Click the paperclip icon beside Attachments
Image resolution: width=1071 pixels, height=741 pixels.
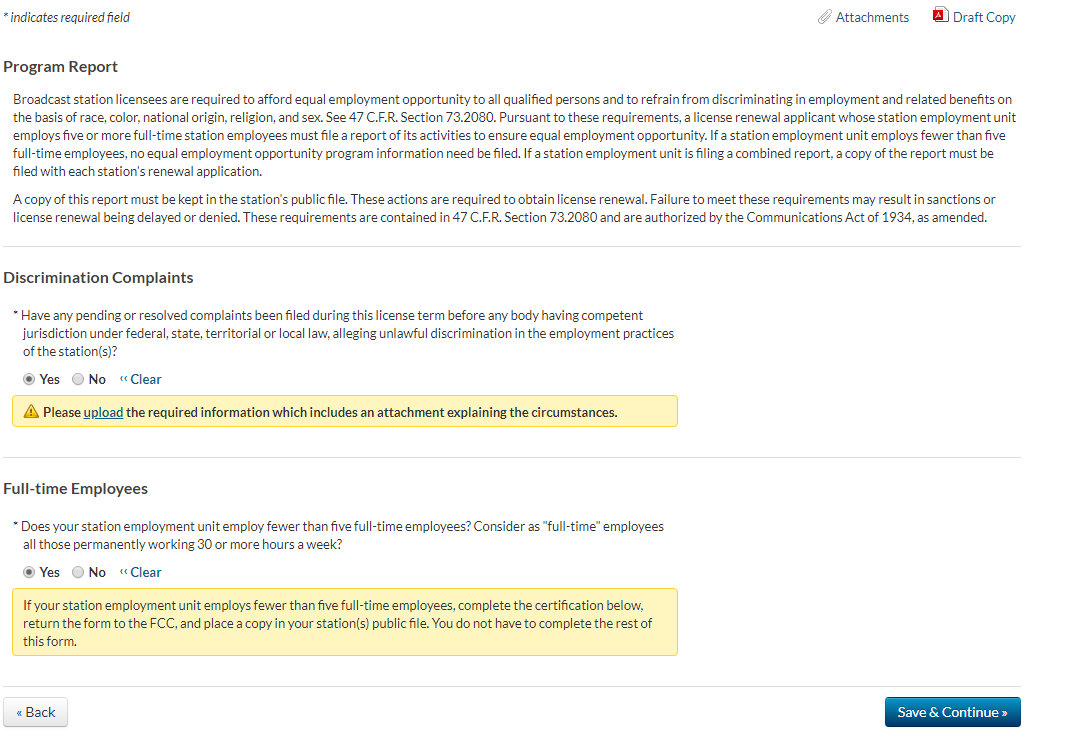click(824, 17)
